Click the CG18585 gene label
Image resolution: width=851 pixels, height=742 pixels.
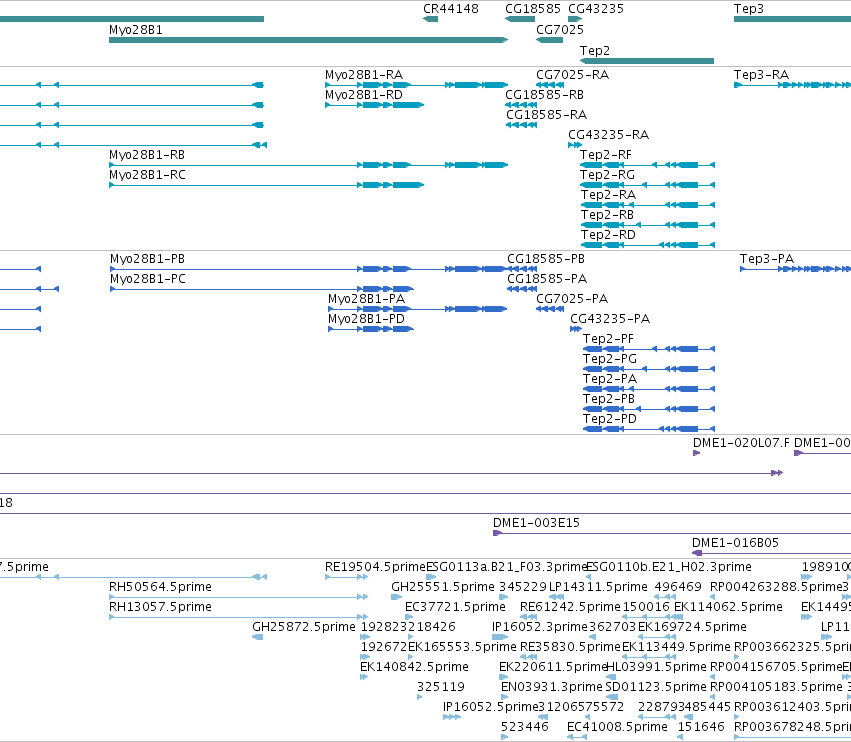coord(533,9)
